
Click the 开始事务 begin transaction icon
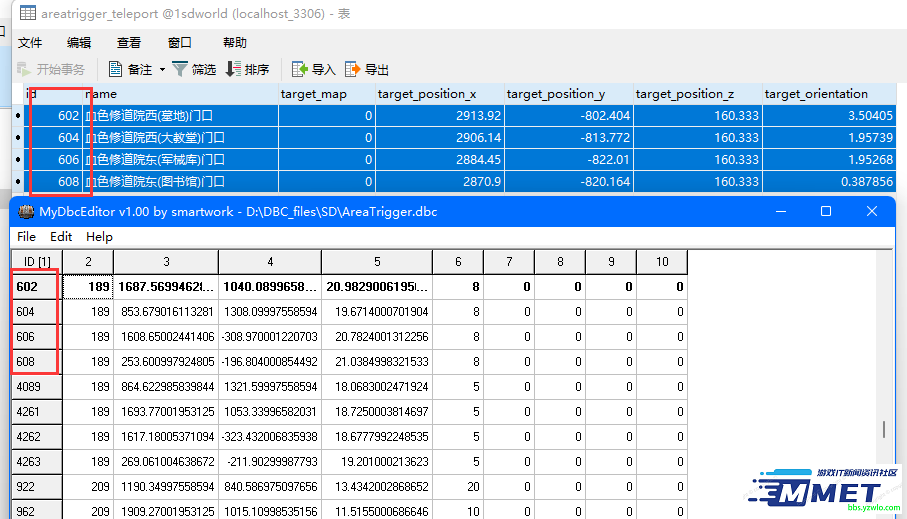[x=25, y=69]
